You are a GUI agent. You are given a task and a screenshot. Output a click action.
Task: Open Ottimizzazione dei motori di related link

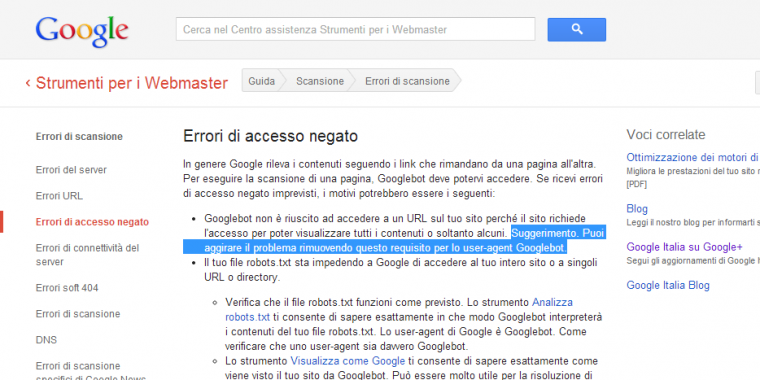(x=692, y=157)
